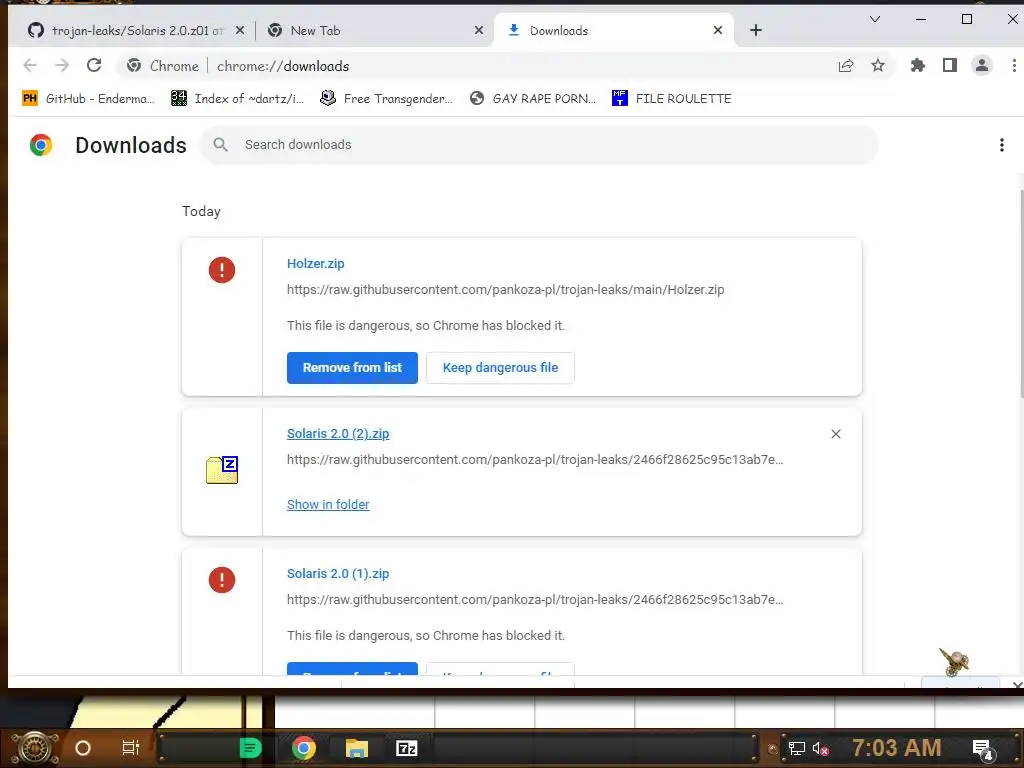Open network status tray icon
This screenshot has height=768, width=1024.
click(x=797, y=748)
